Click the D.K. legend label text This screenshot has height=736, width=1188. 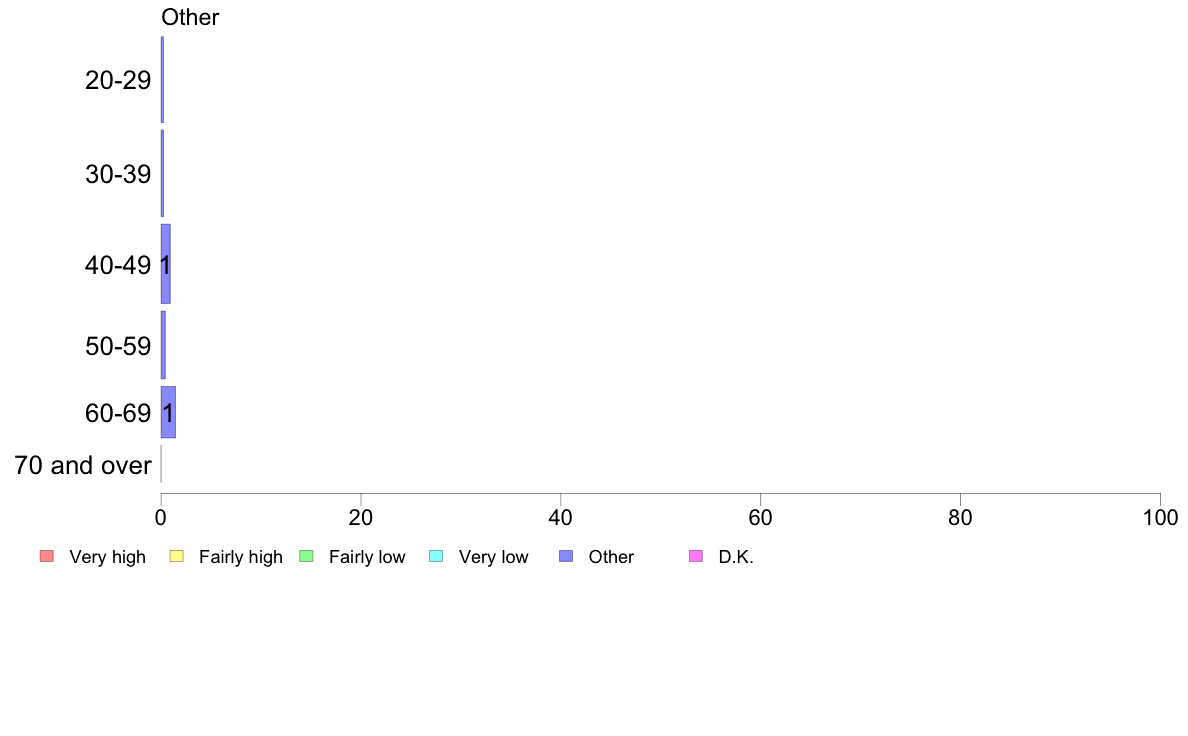[736, 557]
